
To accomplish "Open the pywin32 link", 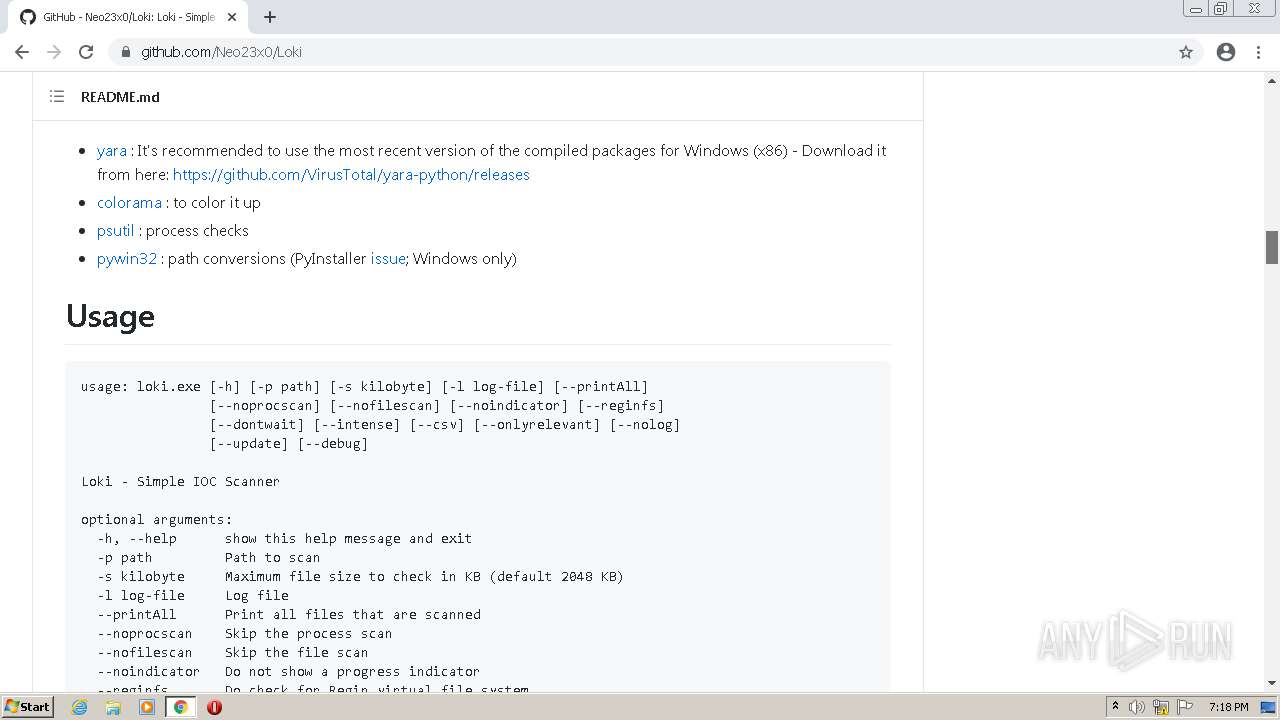I will 127,259.
